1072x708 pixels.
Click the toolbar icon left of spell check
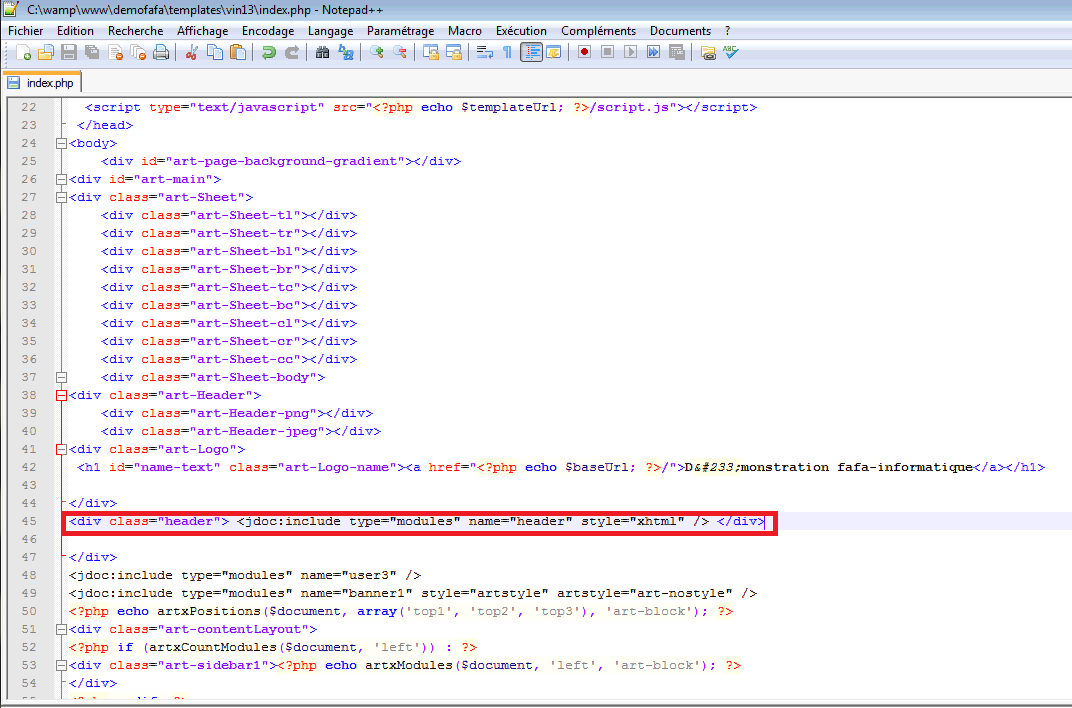pos(708,53)
